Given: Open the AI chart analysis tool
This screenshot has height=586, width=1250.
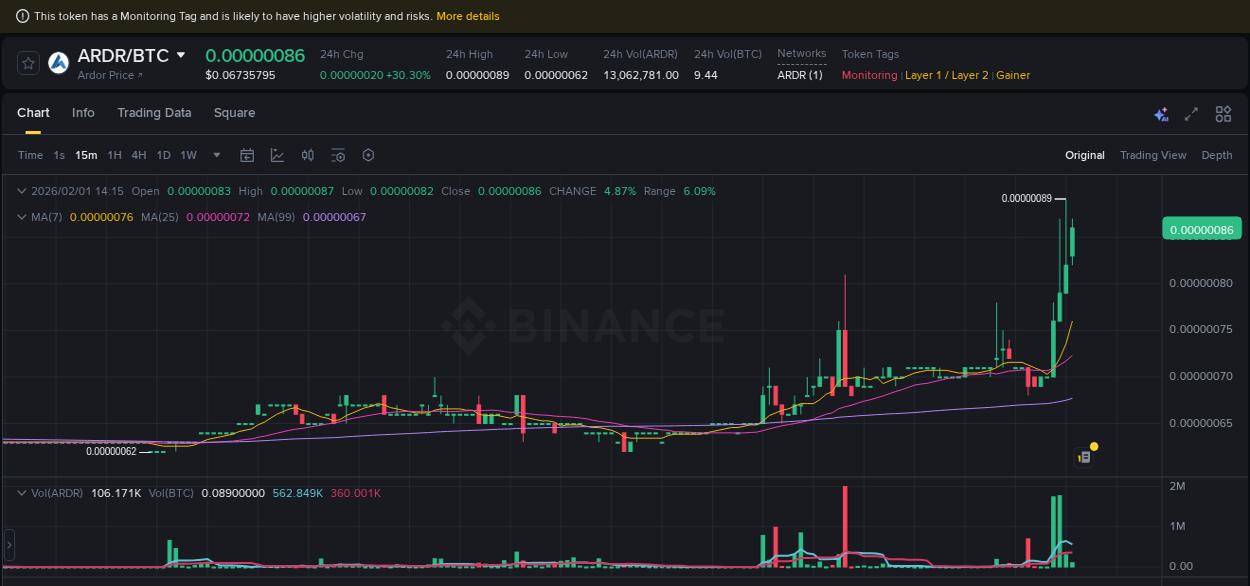Looking at the screenshot, I should pyautogui.click(x=1161, y=114).
